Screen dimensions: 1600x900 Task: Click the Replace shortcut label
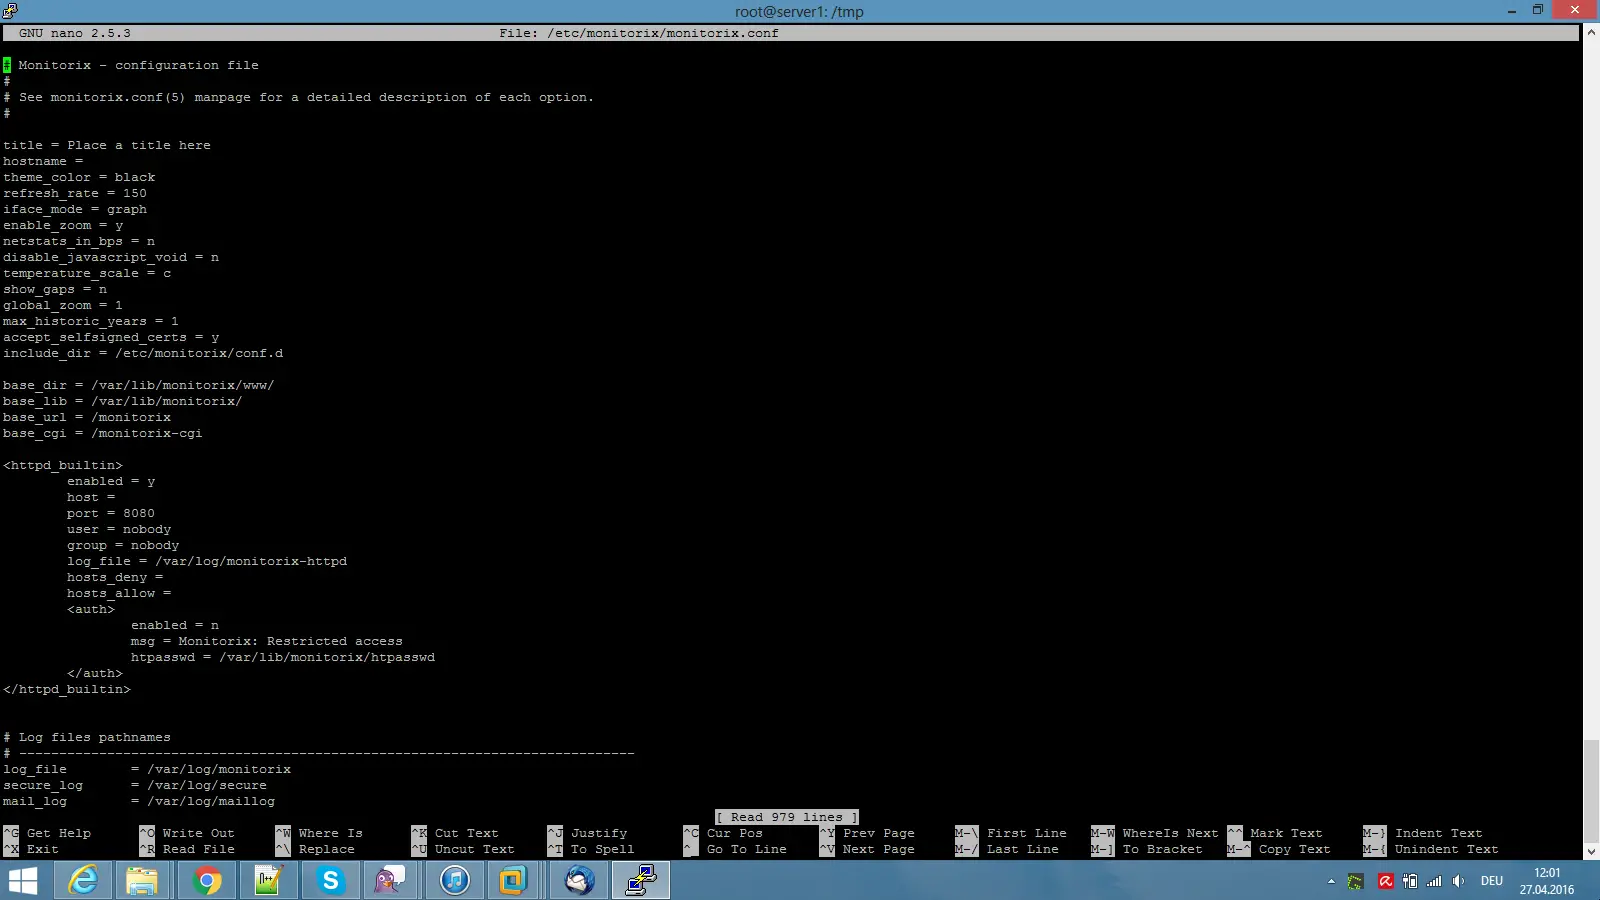pos(327,849)
